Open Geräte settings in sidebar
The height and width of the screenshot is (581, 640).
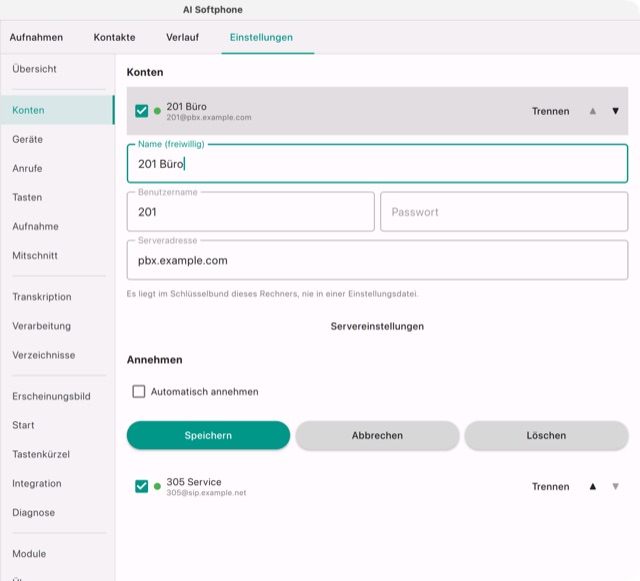pos(27,139)
